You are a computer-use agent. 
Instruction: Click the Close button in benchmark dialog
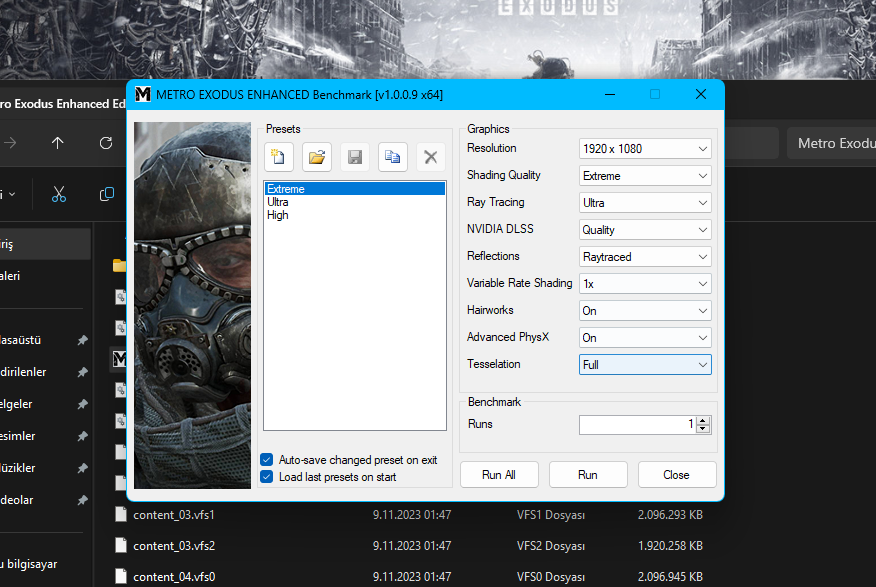click(x=677, y=475)
